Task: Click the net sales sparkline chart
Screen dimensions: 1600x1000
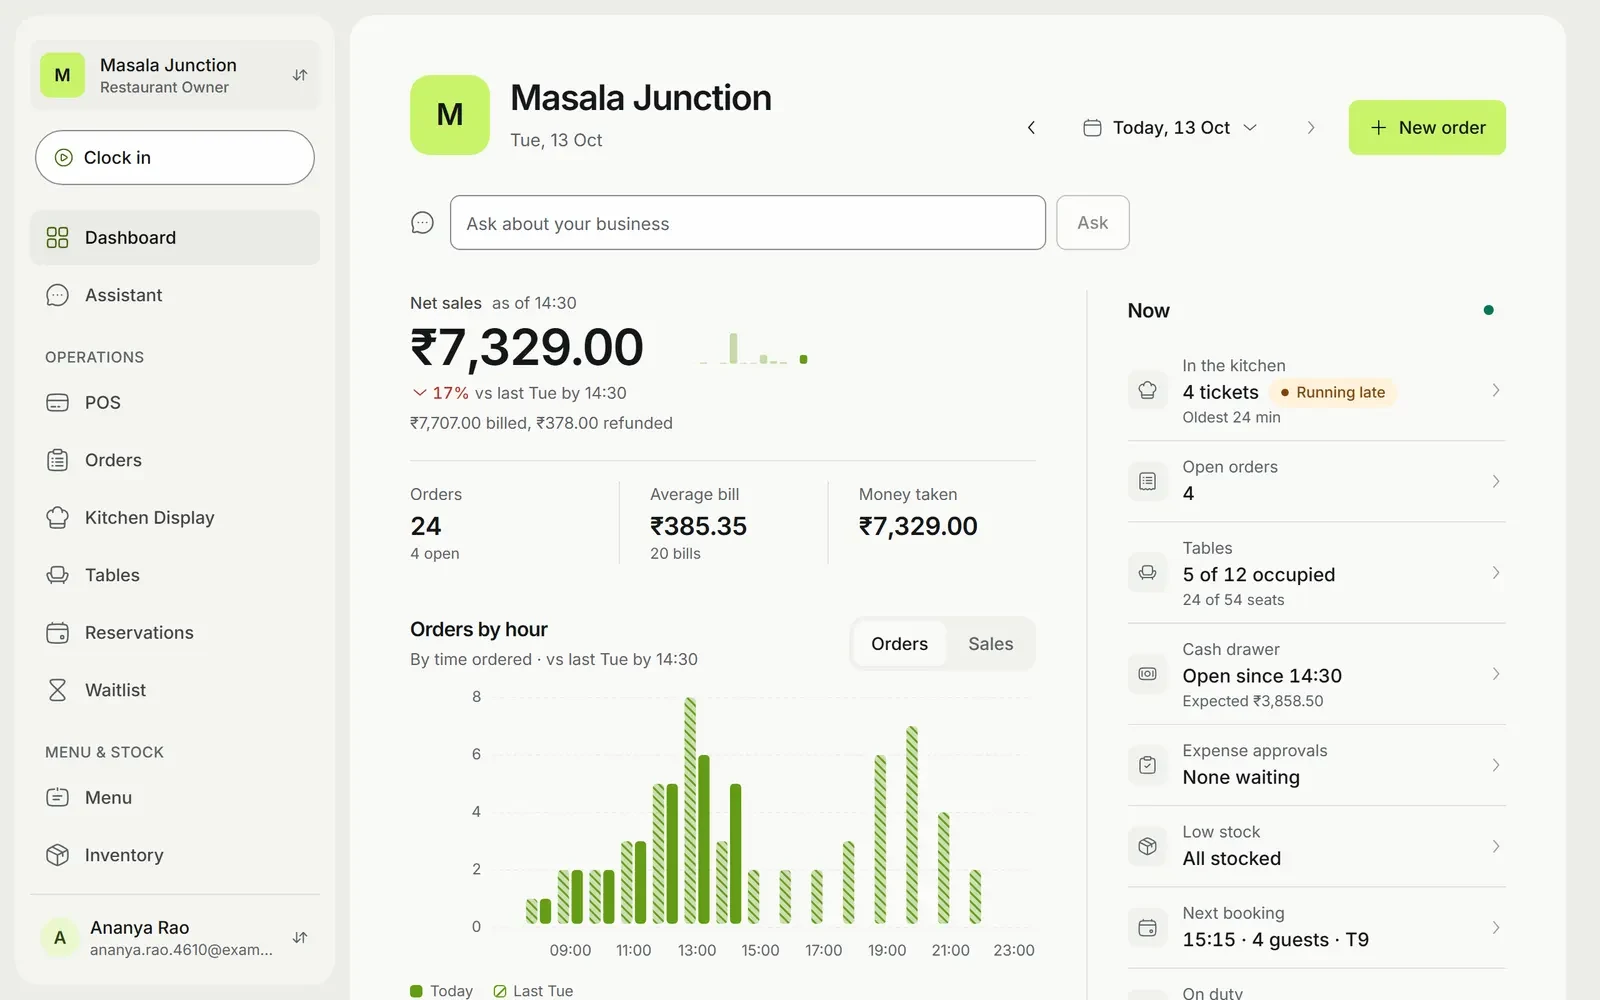Action: click(x=754, y=348)
